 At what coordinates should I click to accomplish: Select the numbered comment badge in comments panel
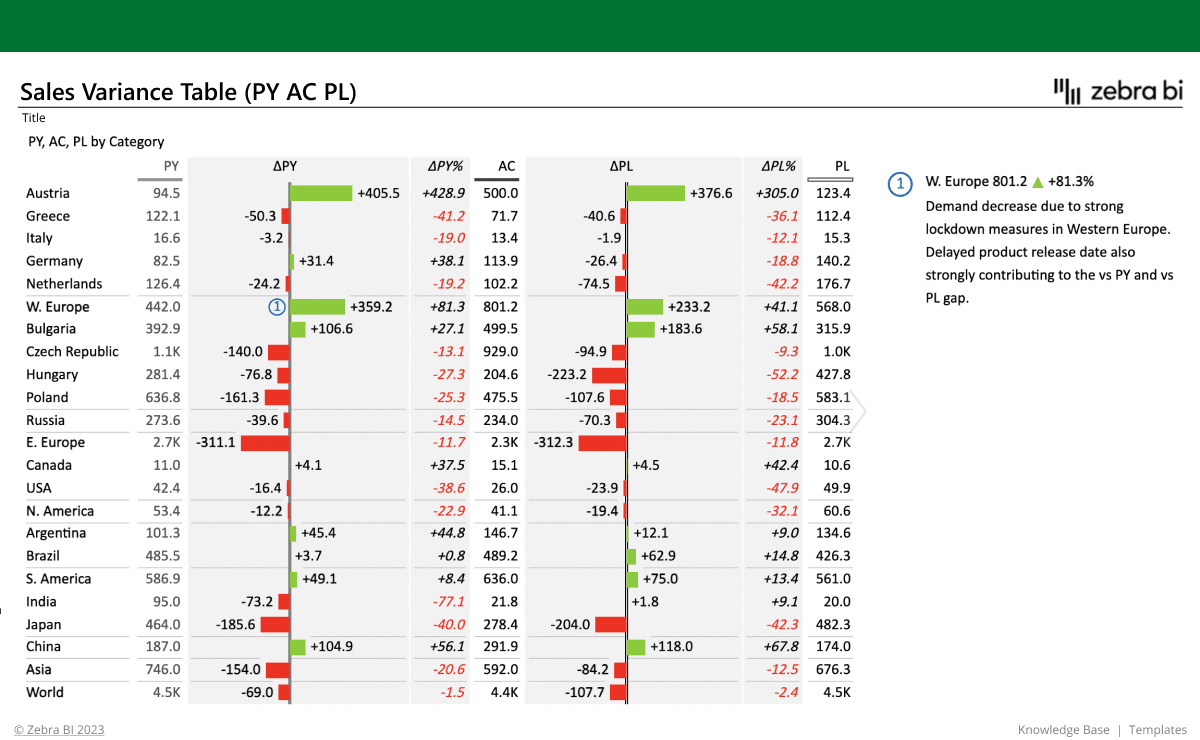click(x=901, y=183)
